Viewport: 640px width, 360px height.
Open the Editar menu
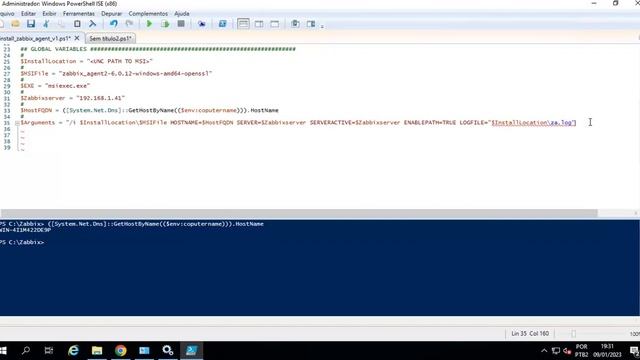point(28,13)
